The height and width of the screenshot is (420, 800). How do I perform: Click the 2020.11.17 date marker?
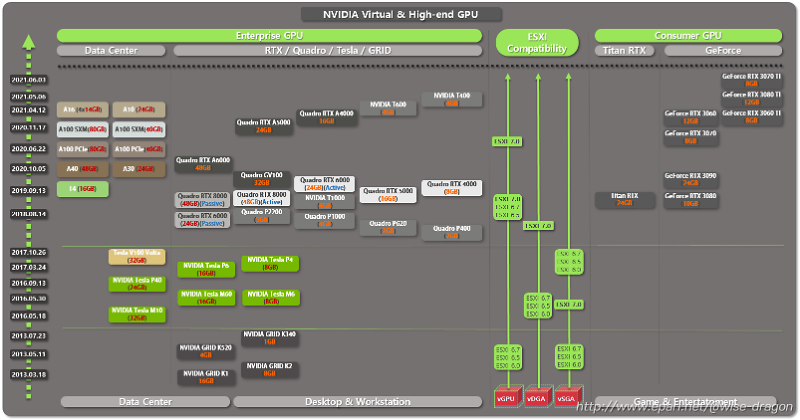[29, 128]
